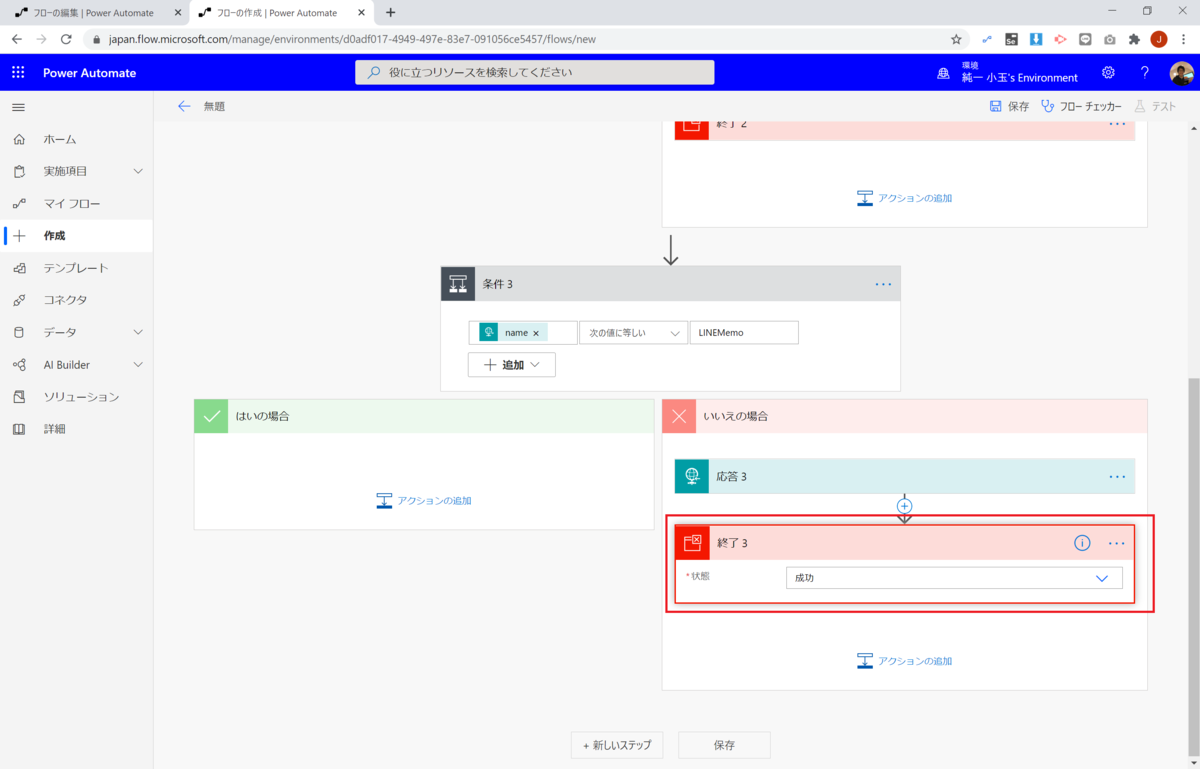Screen dimensions: 1200x769
Task: Expand AI Builder in the sidebar
Action: click(138, 364)
